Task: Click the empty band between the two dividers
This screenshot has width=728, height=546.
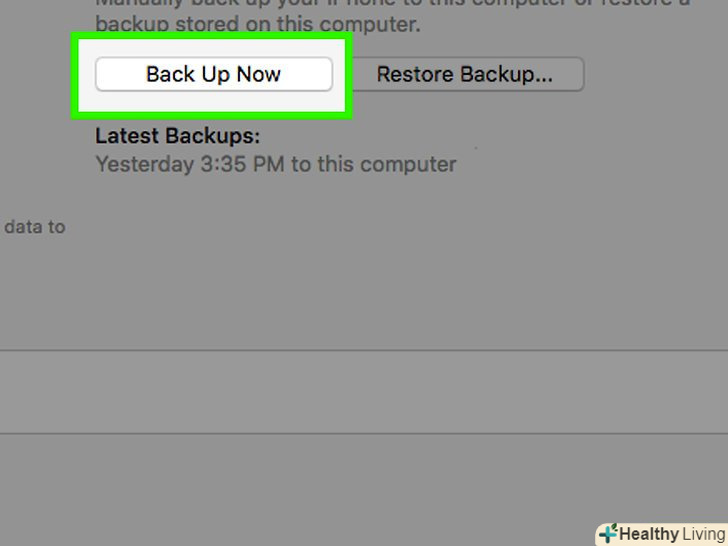Action: click(364, 392)
